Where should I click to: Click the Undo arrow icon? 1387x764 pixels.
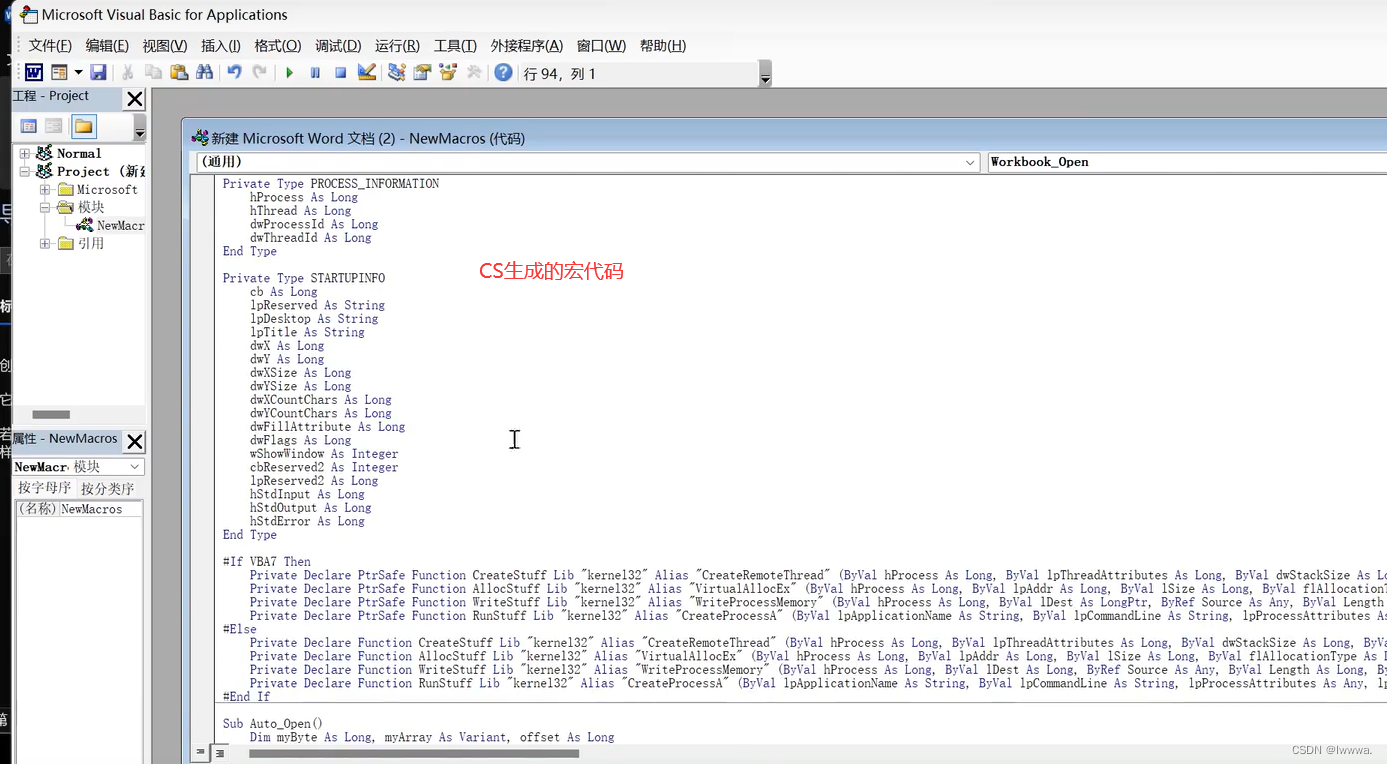click(234, 72)
